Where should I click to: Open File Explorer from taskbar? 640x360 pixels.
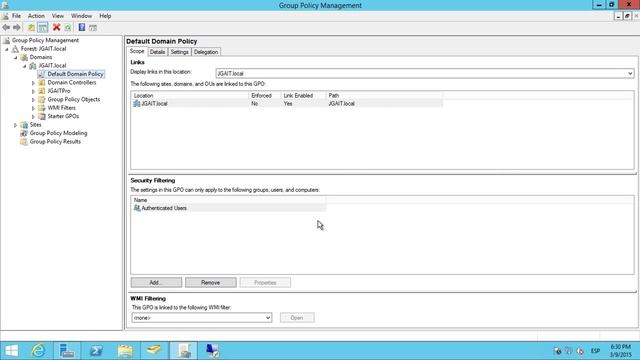point(125,351)
